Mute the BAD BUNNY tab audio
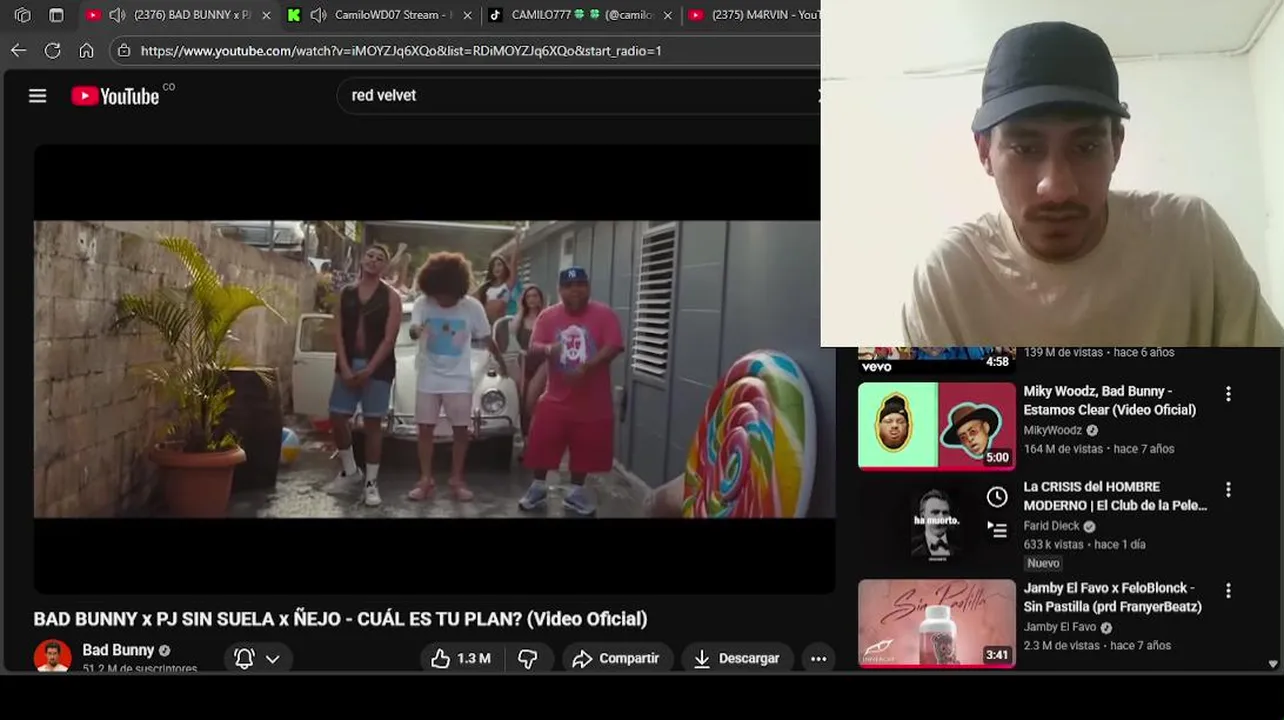The width and height of the screenshot is (1284, 720). tap(117, 15)
